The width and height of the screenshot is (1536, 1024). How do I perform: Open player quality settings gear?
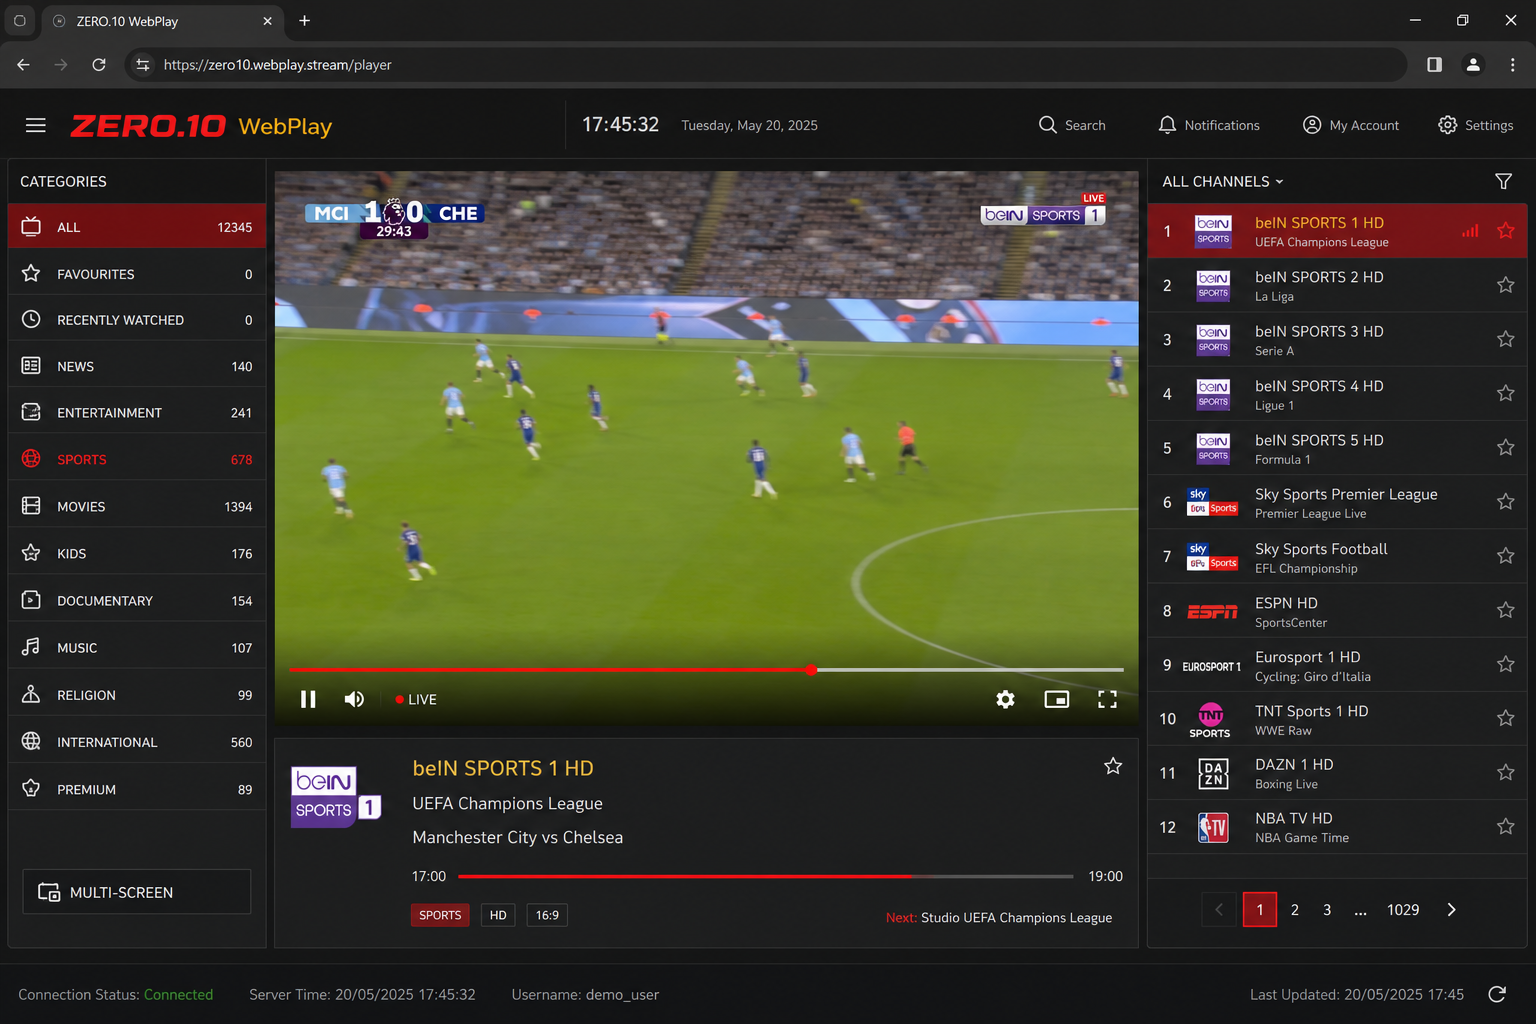tap(1005, 699)
